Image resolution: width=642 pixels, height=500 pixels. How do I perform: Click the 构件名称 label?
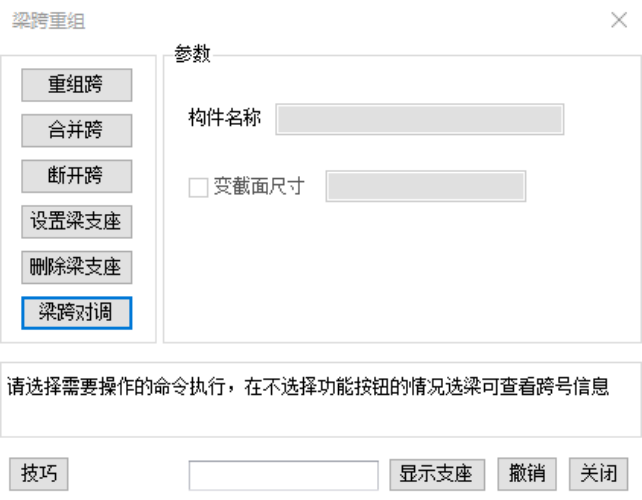(225, 119)
